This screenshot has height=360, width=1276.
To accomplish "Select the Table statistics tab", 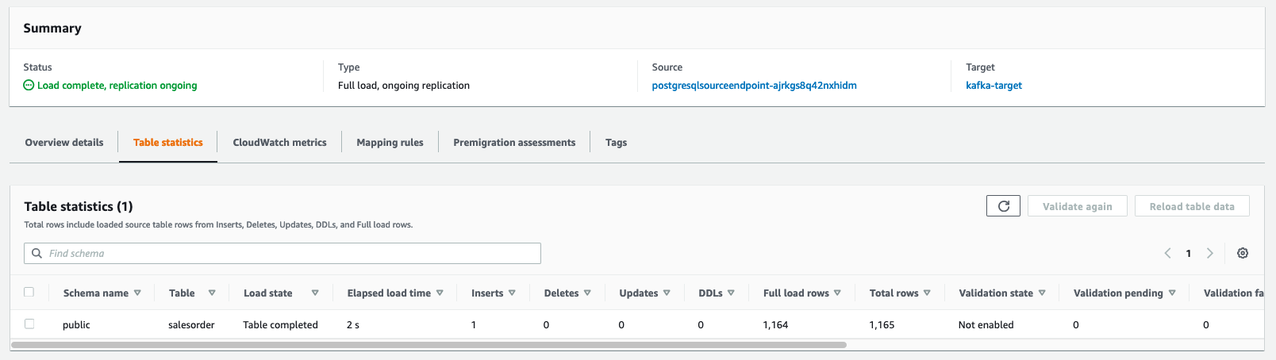I will [168, 142].
